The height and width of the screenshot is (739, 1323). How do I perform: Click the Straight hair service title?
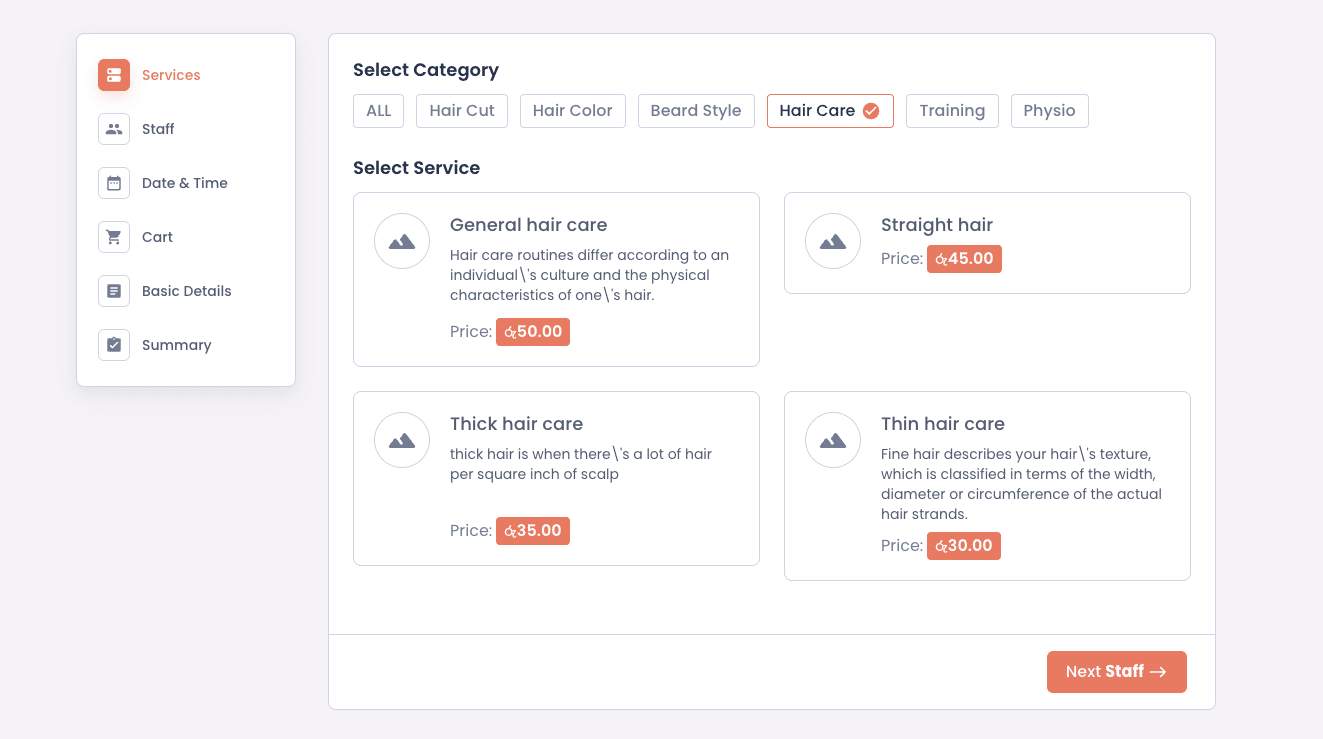pos(937,225)
